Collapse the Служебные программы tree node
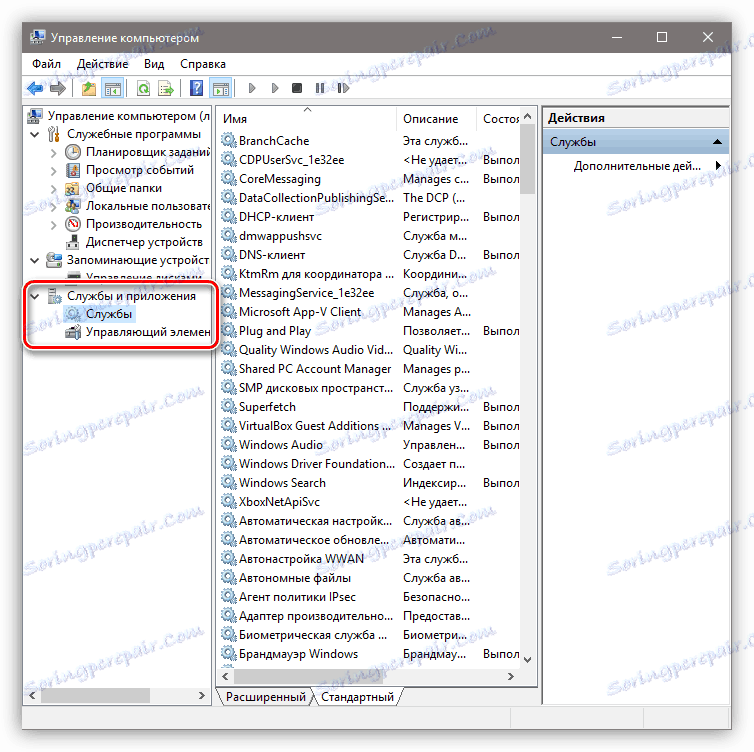This screenshot has width=754, height=752. [x=35, y=134]
